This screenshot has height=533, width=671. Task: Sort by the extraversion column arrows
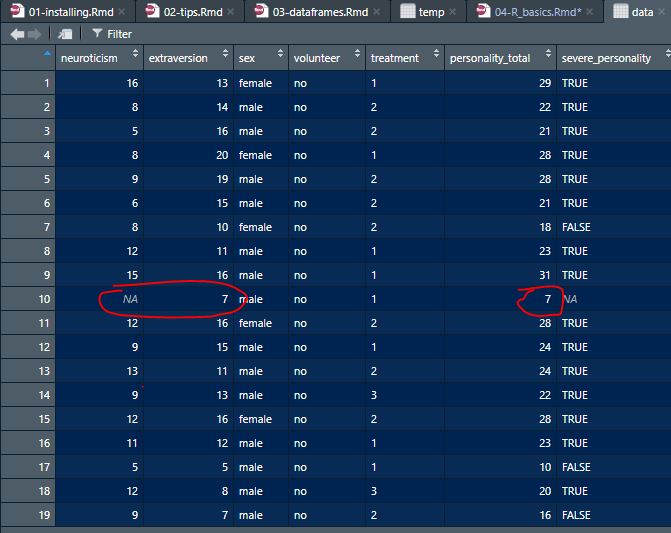coord(225,54)
